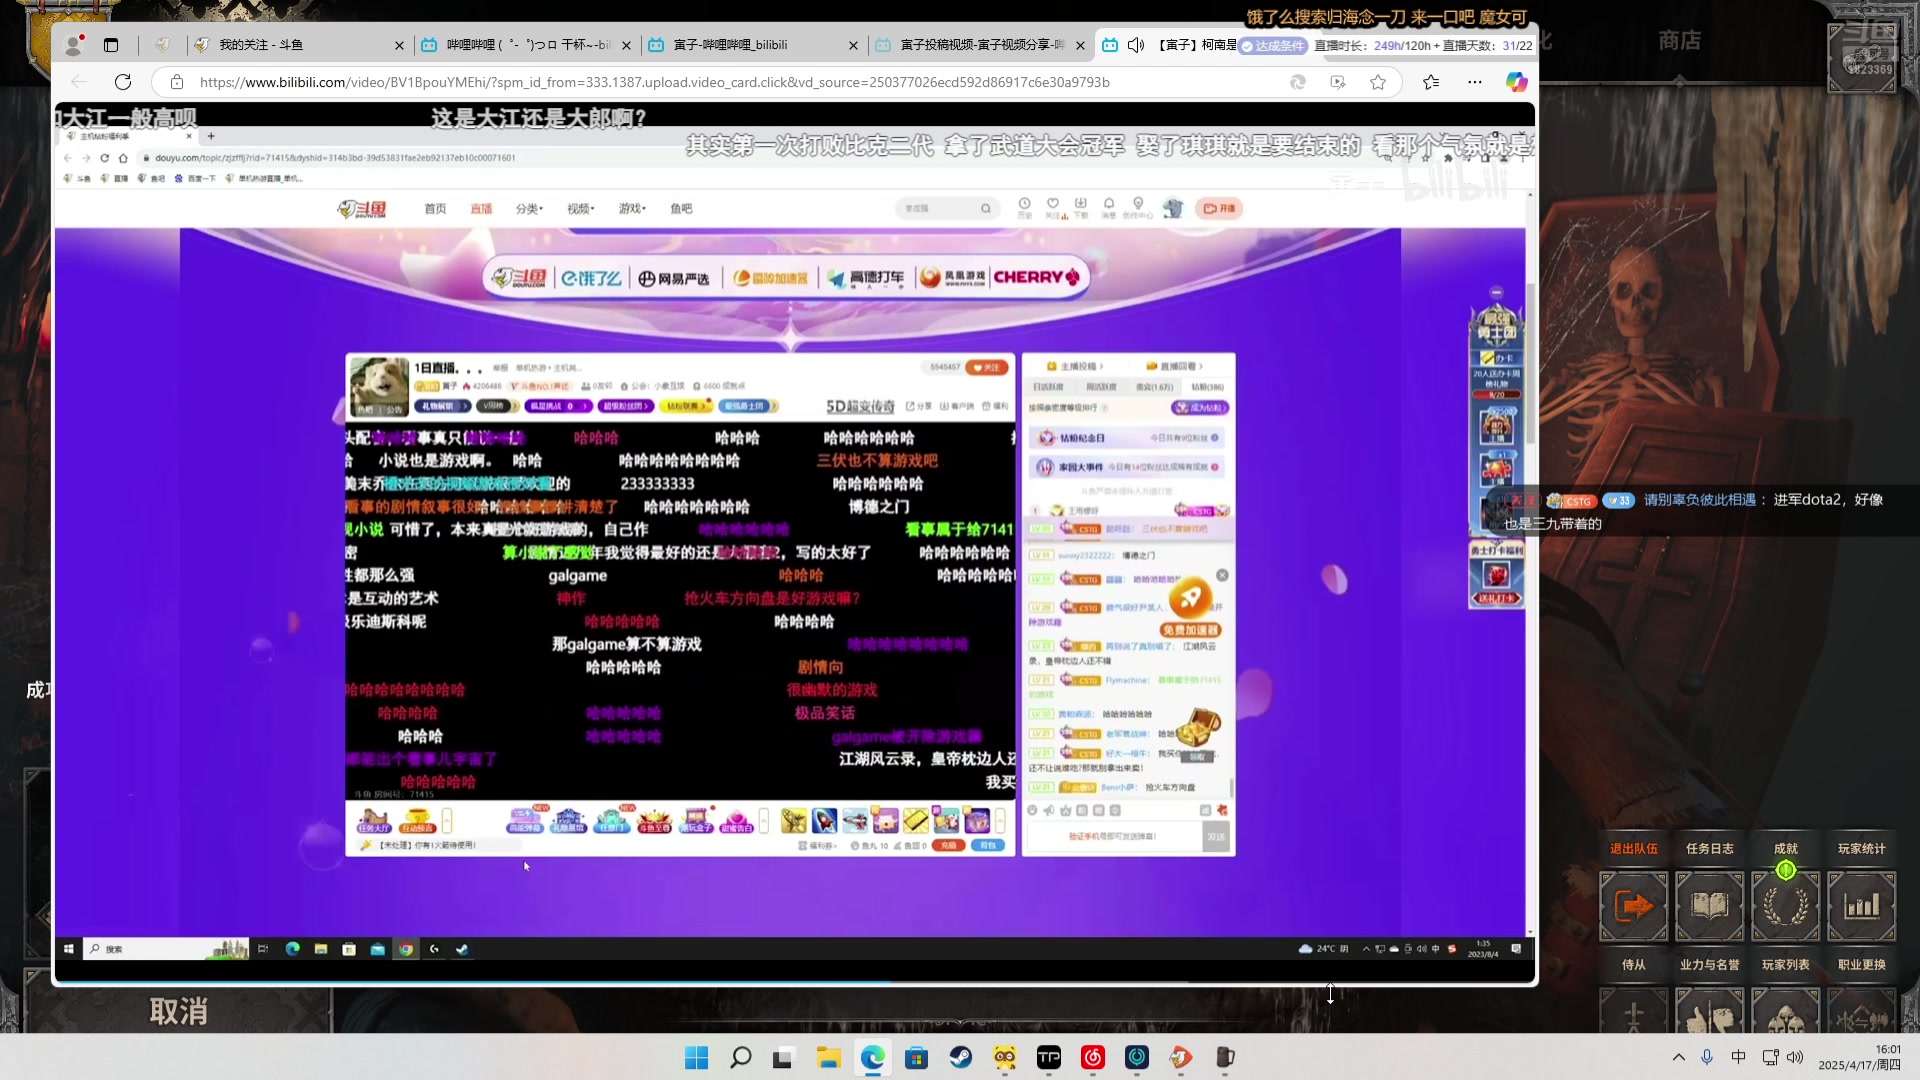This screenshot has width=1920, height=1080.
Task: Click the bilibili video progress bar
Action: click(795, 983)
